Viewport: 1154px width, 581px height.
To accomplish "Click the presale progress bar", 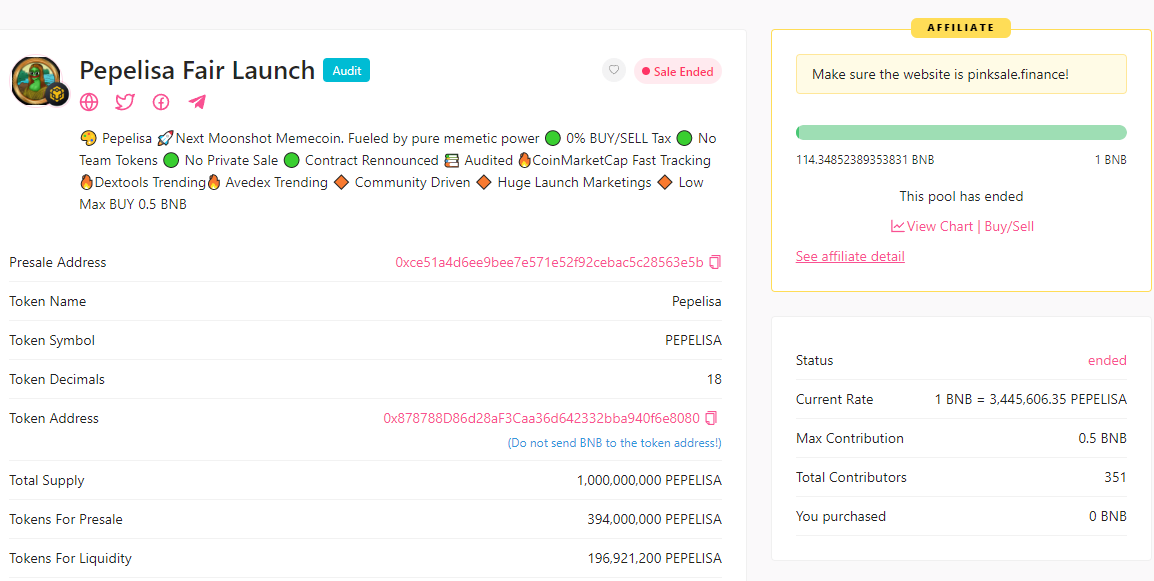I will coord(961,133).
